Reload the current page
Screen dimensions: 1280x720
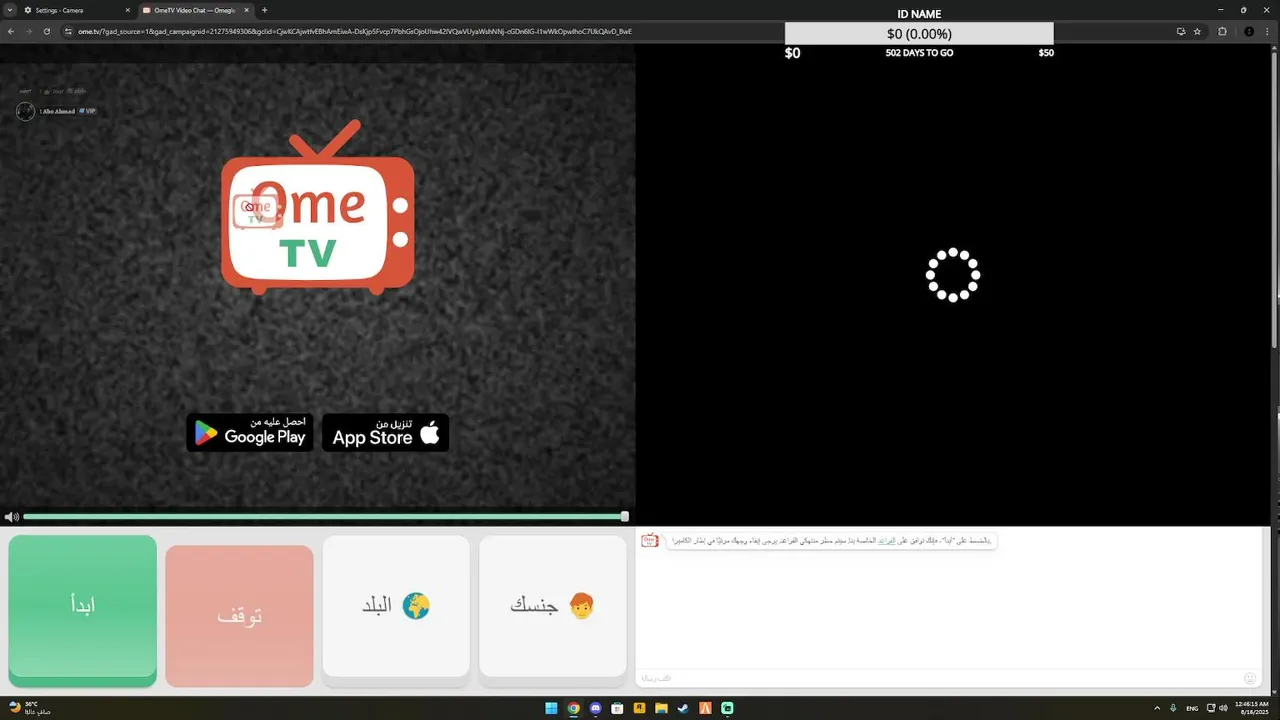click(x=47, y=31)
